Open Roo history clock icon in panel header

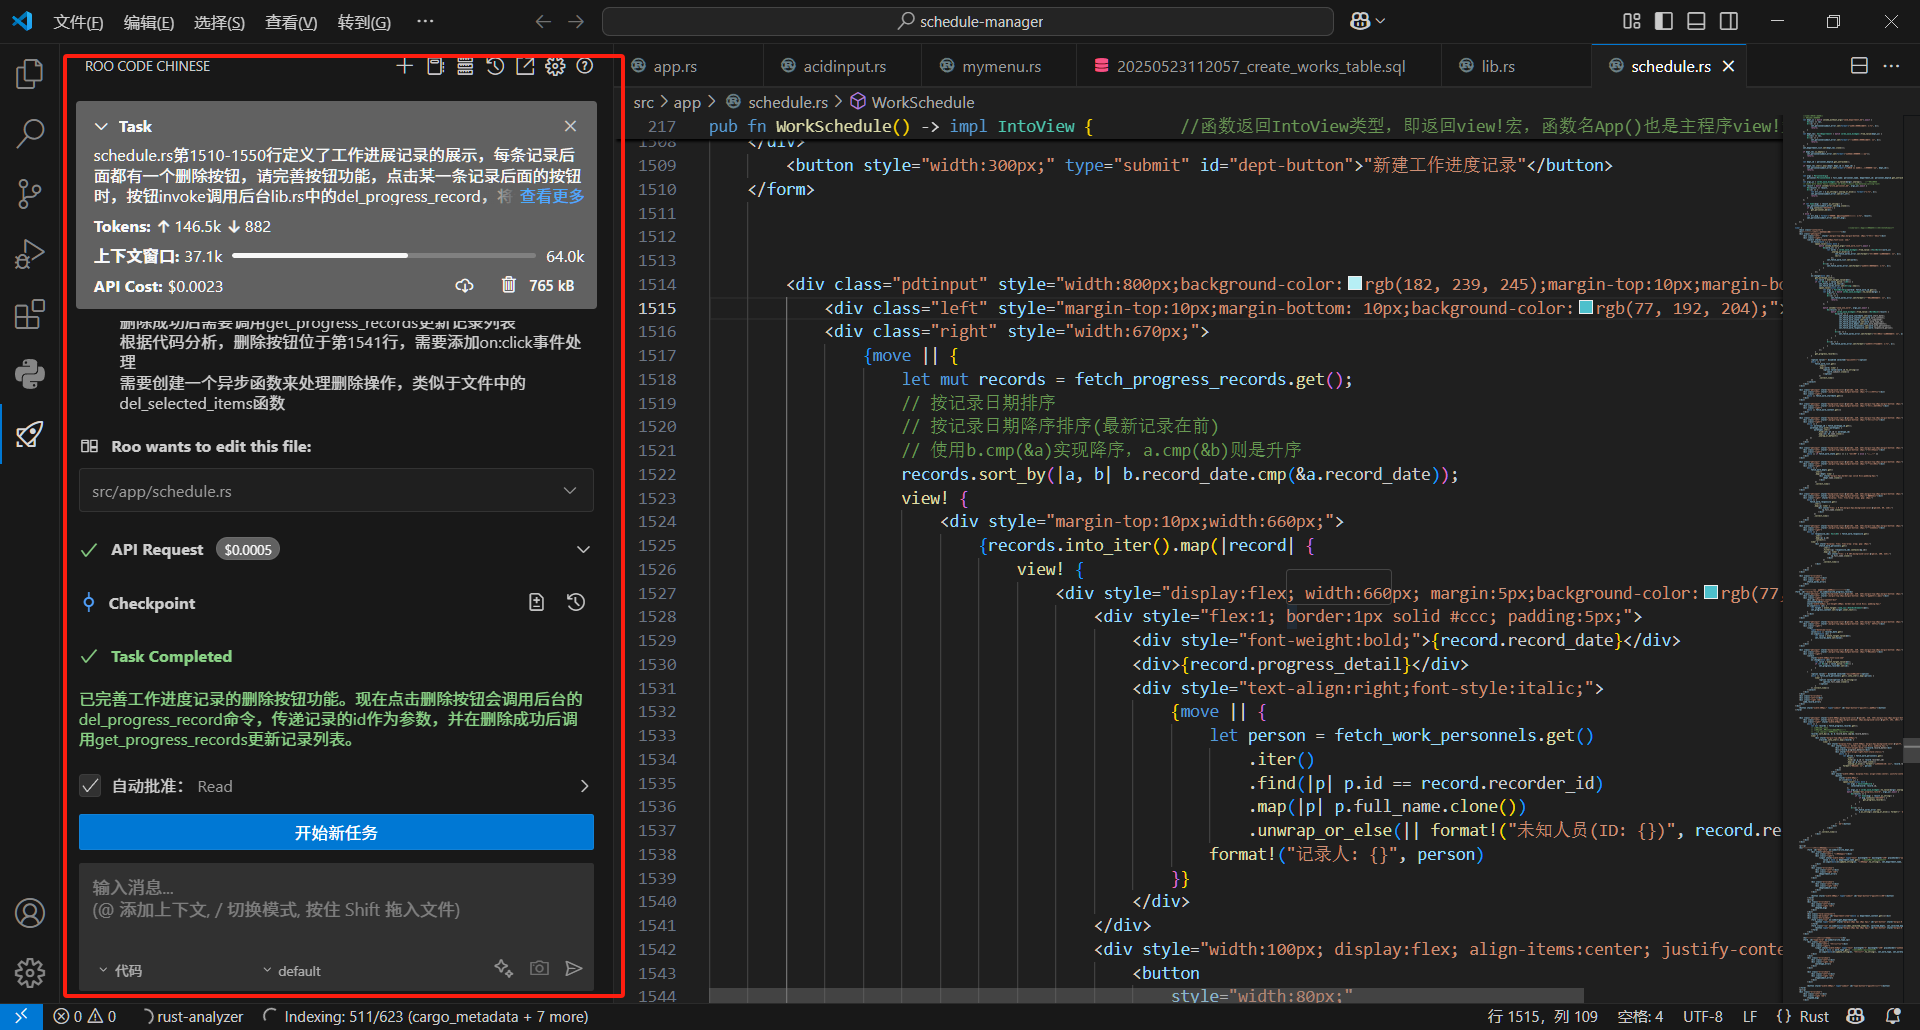point(495,66)
